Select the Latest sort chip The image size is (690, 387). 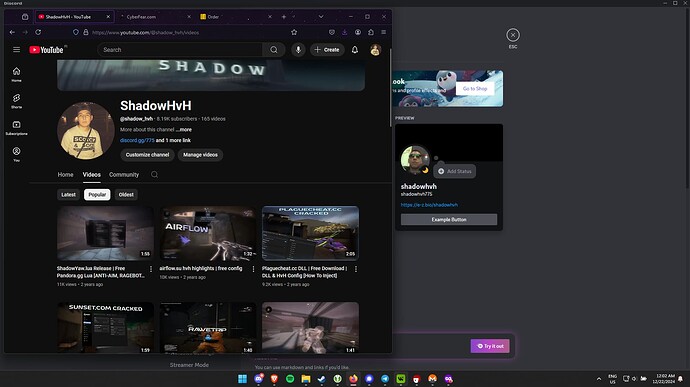(68, 195)
